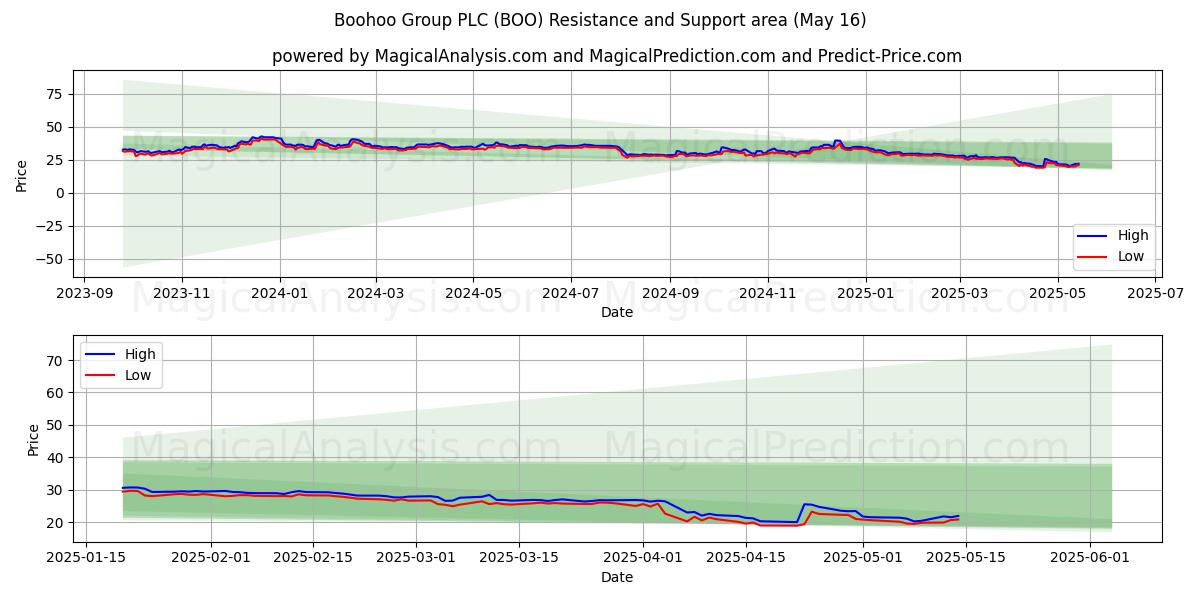Click the '2025-05-01' tick label

tap(863, 558)
